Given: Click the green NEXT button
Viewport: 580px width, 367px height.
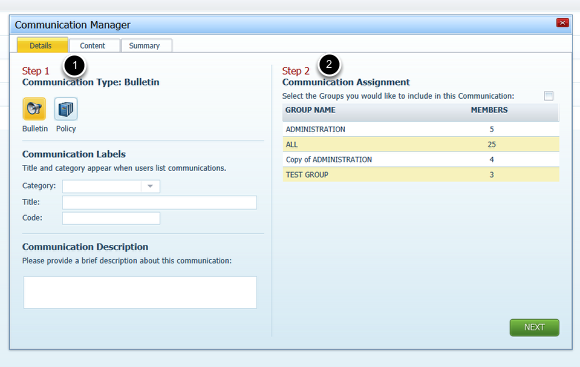Looking at the screenshot, I should pos(534,327).
